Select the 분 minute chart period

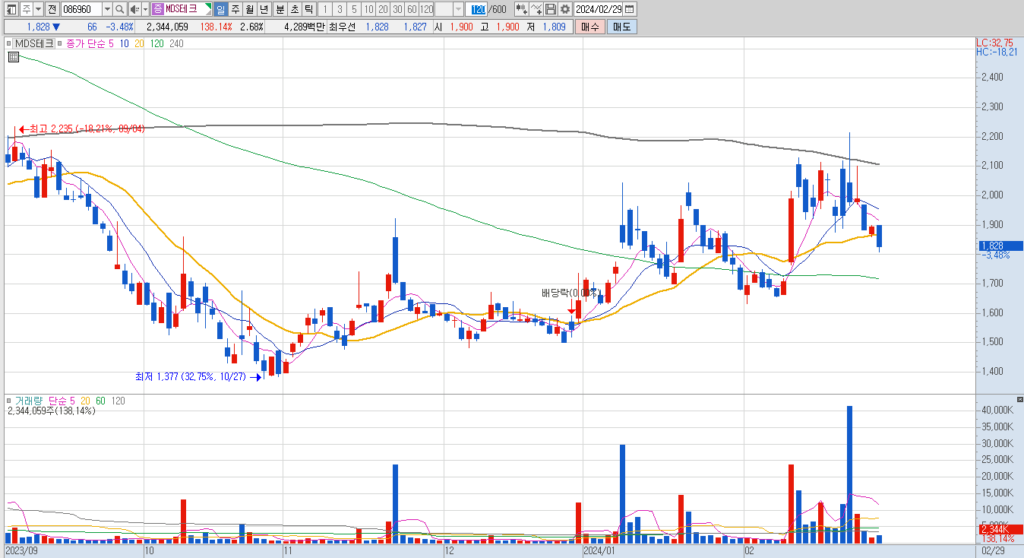tap(280, 9)
